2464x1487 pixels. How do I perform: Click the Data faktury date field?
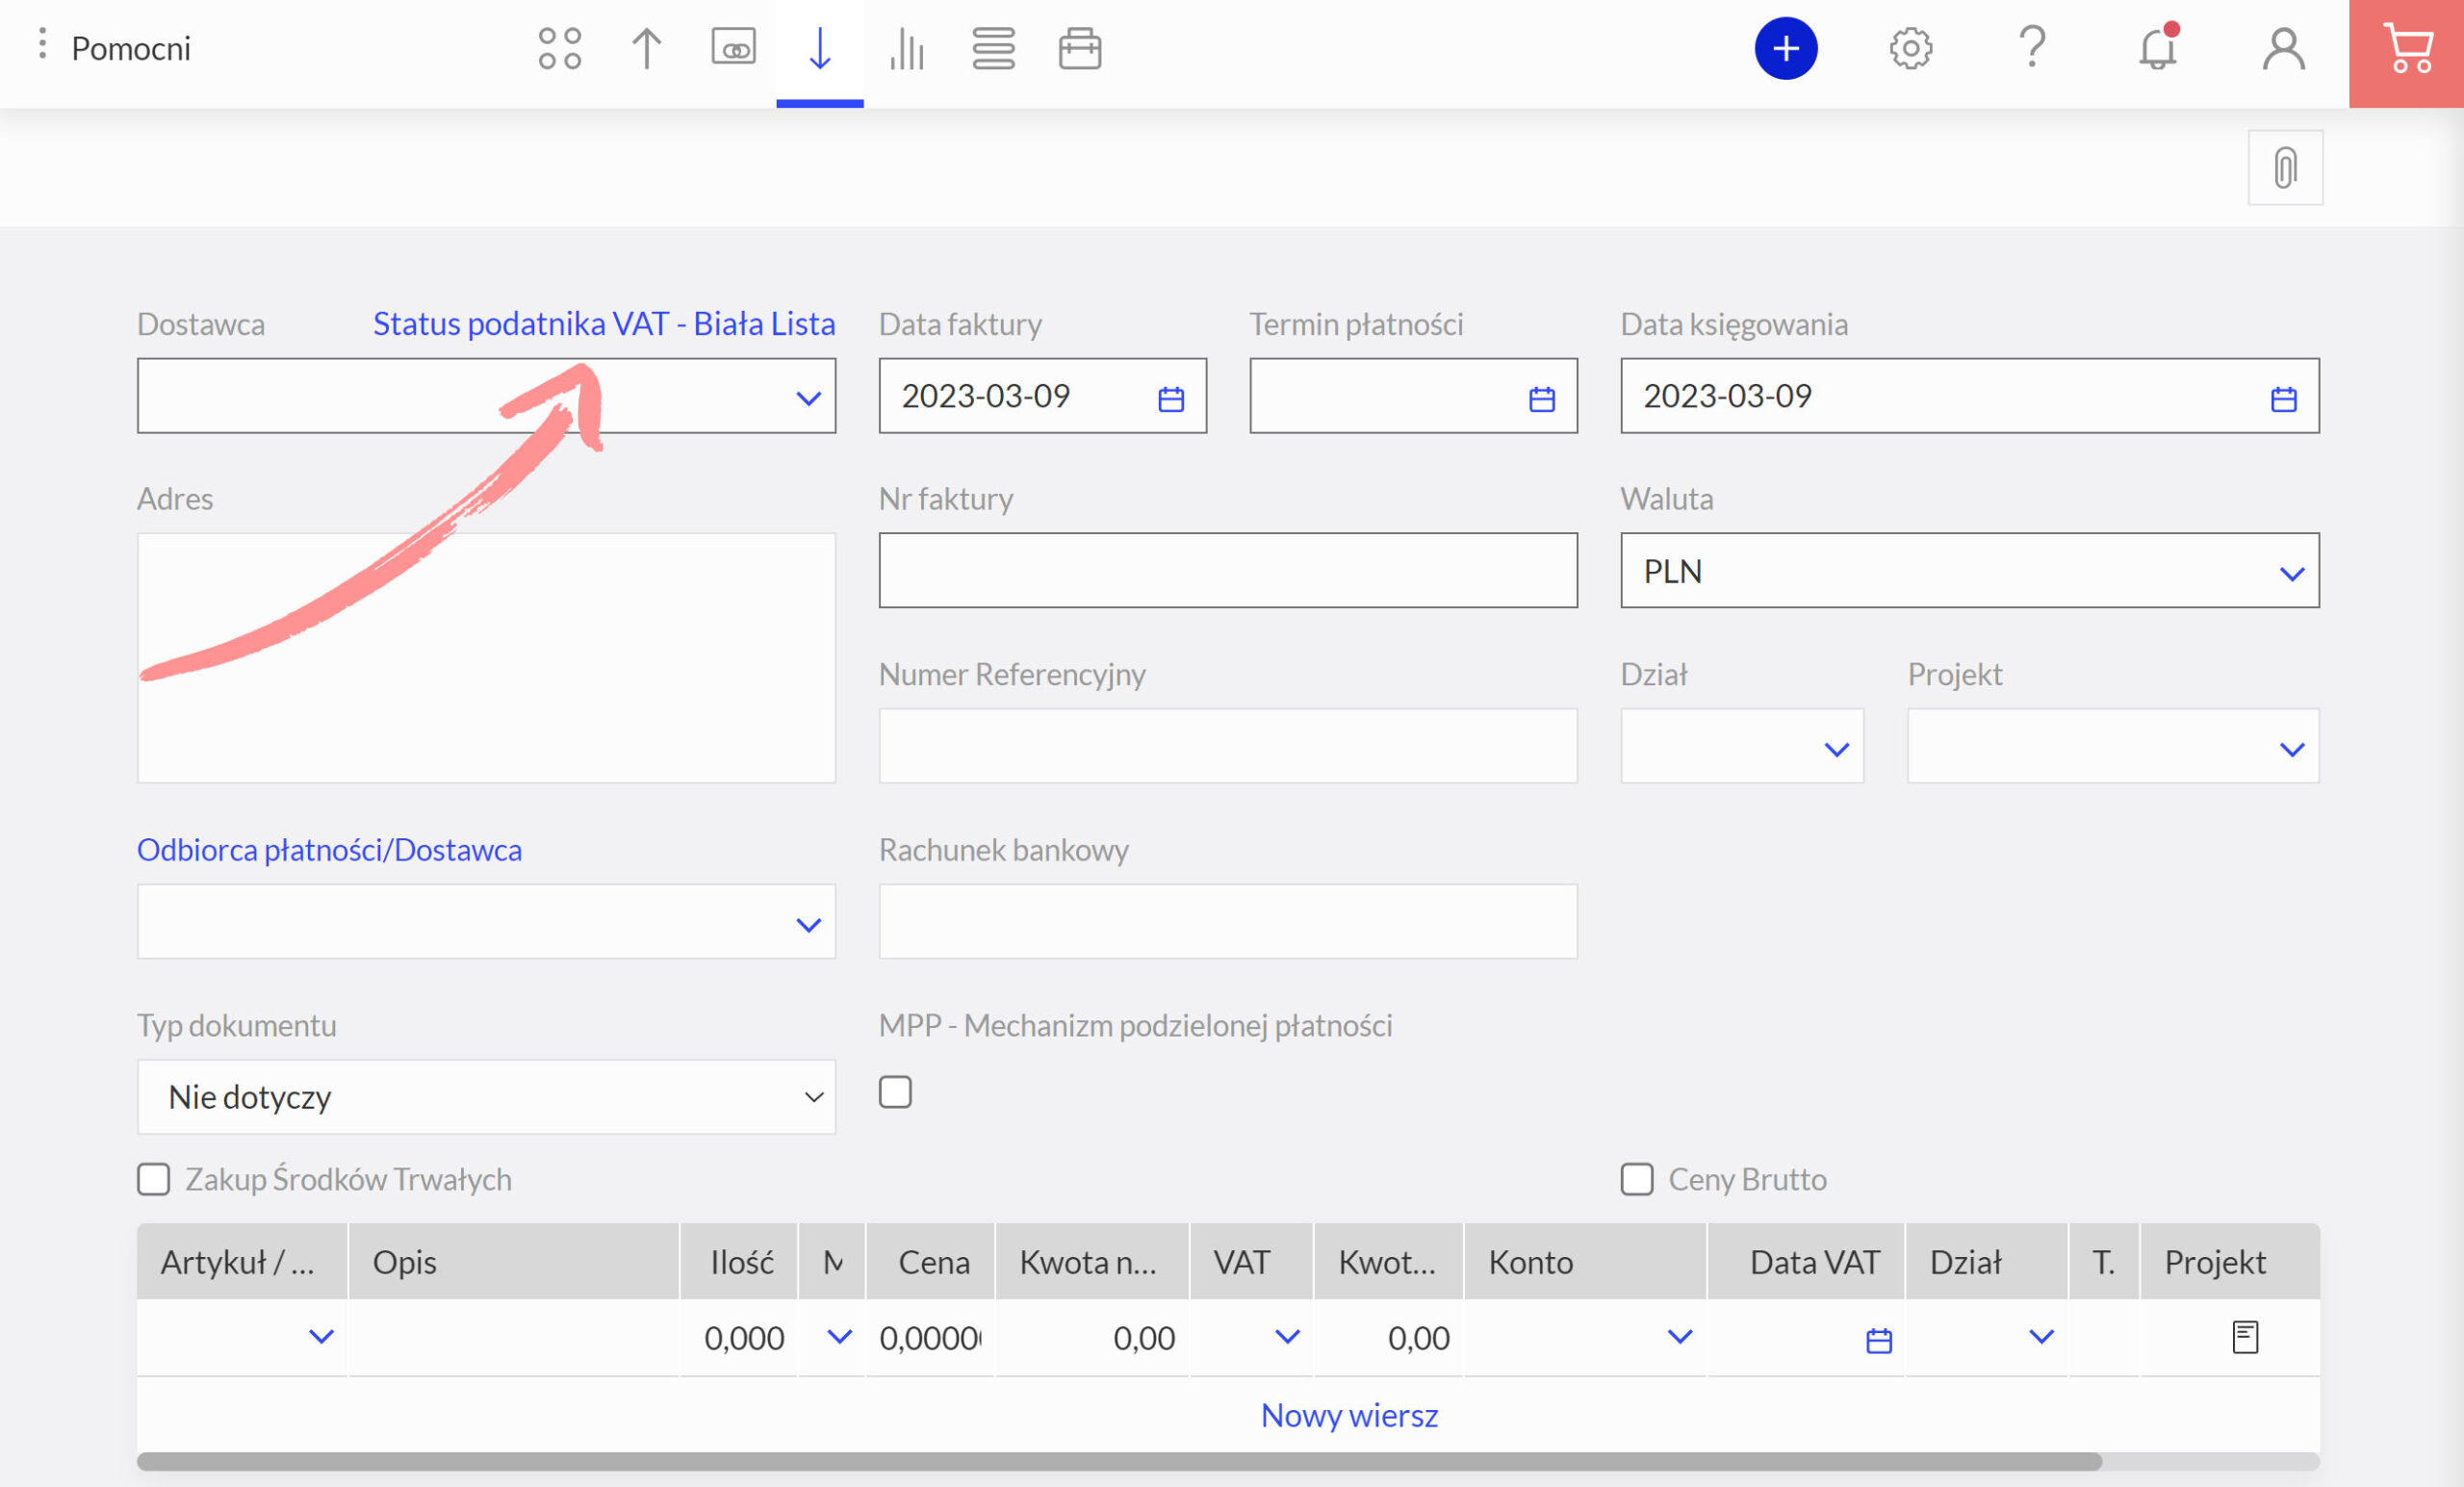[x=1043, y=396]
